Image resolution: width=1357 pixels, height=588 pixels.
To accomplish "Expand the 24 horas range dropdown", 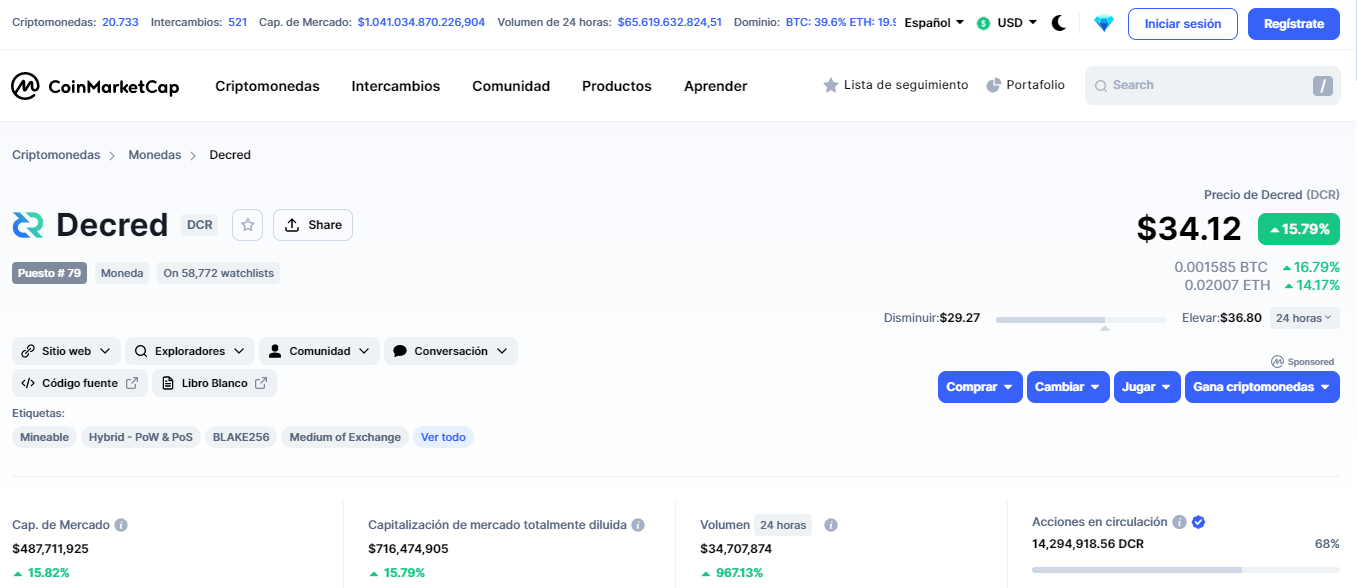I will (1304, 318).
